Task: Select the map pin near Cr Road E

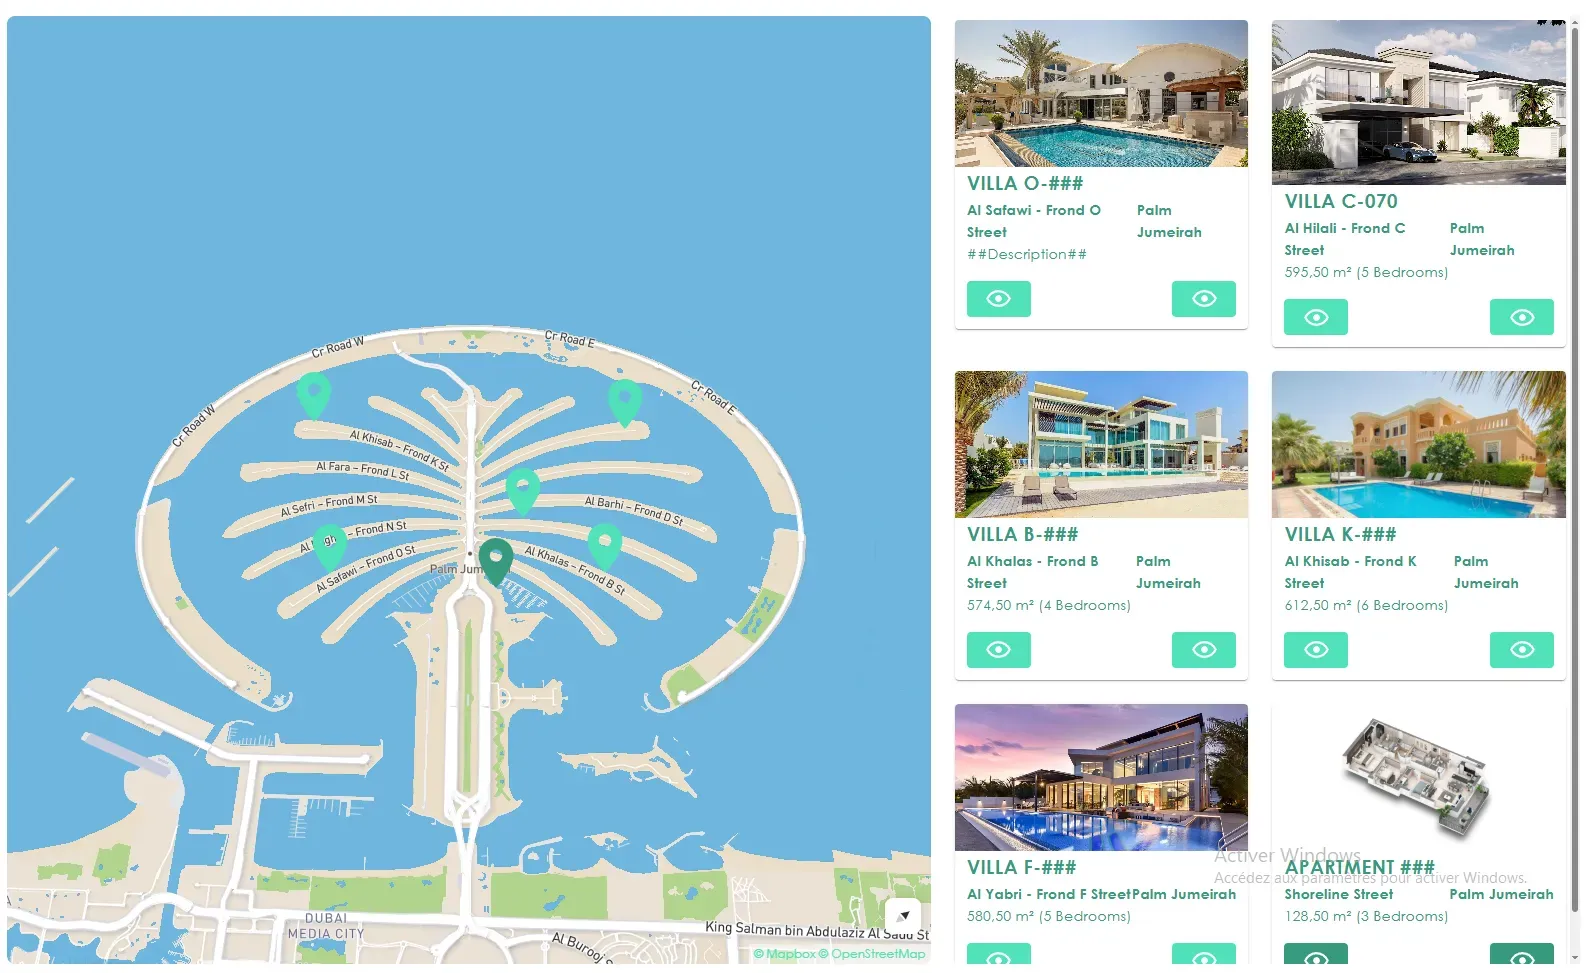Action: [x=625, y=402]
